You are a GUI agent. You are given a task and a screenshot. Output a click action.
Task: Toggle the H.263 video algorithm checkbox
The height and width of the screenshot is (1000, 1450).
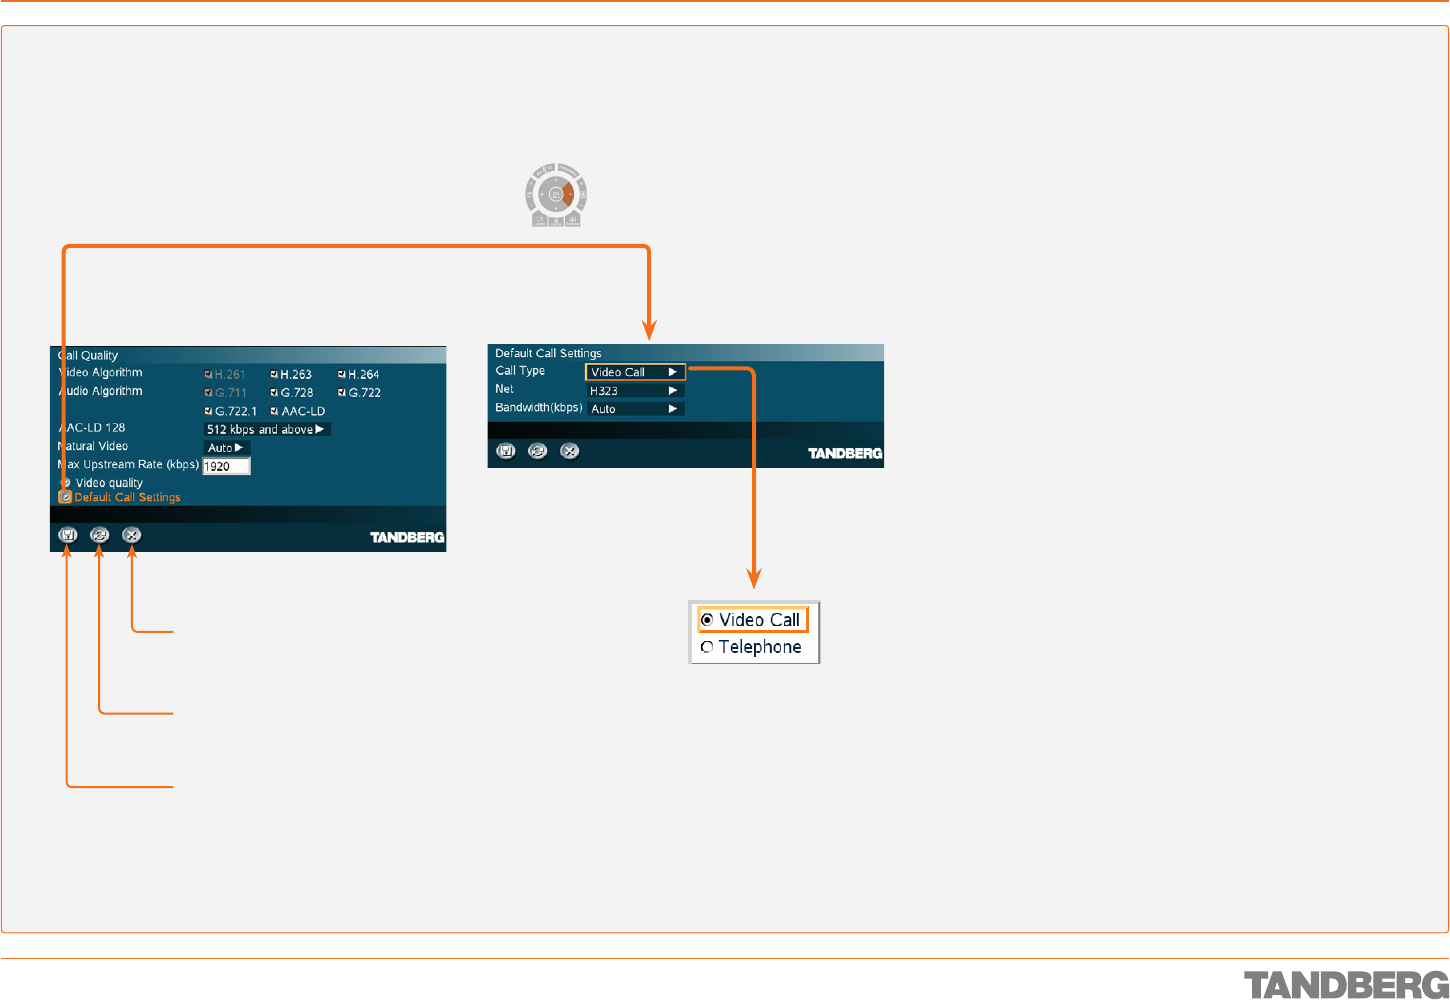tap(274, 375)
